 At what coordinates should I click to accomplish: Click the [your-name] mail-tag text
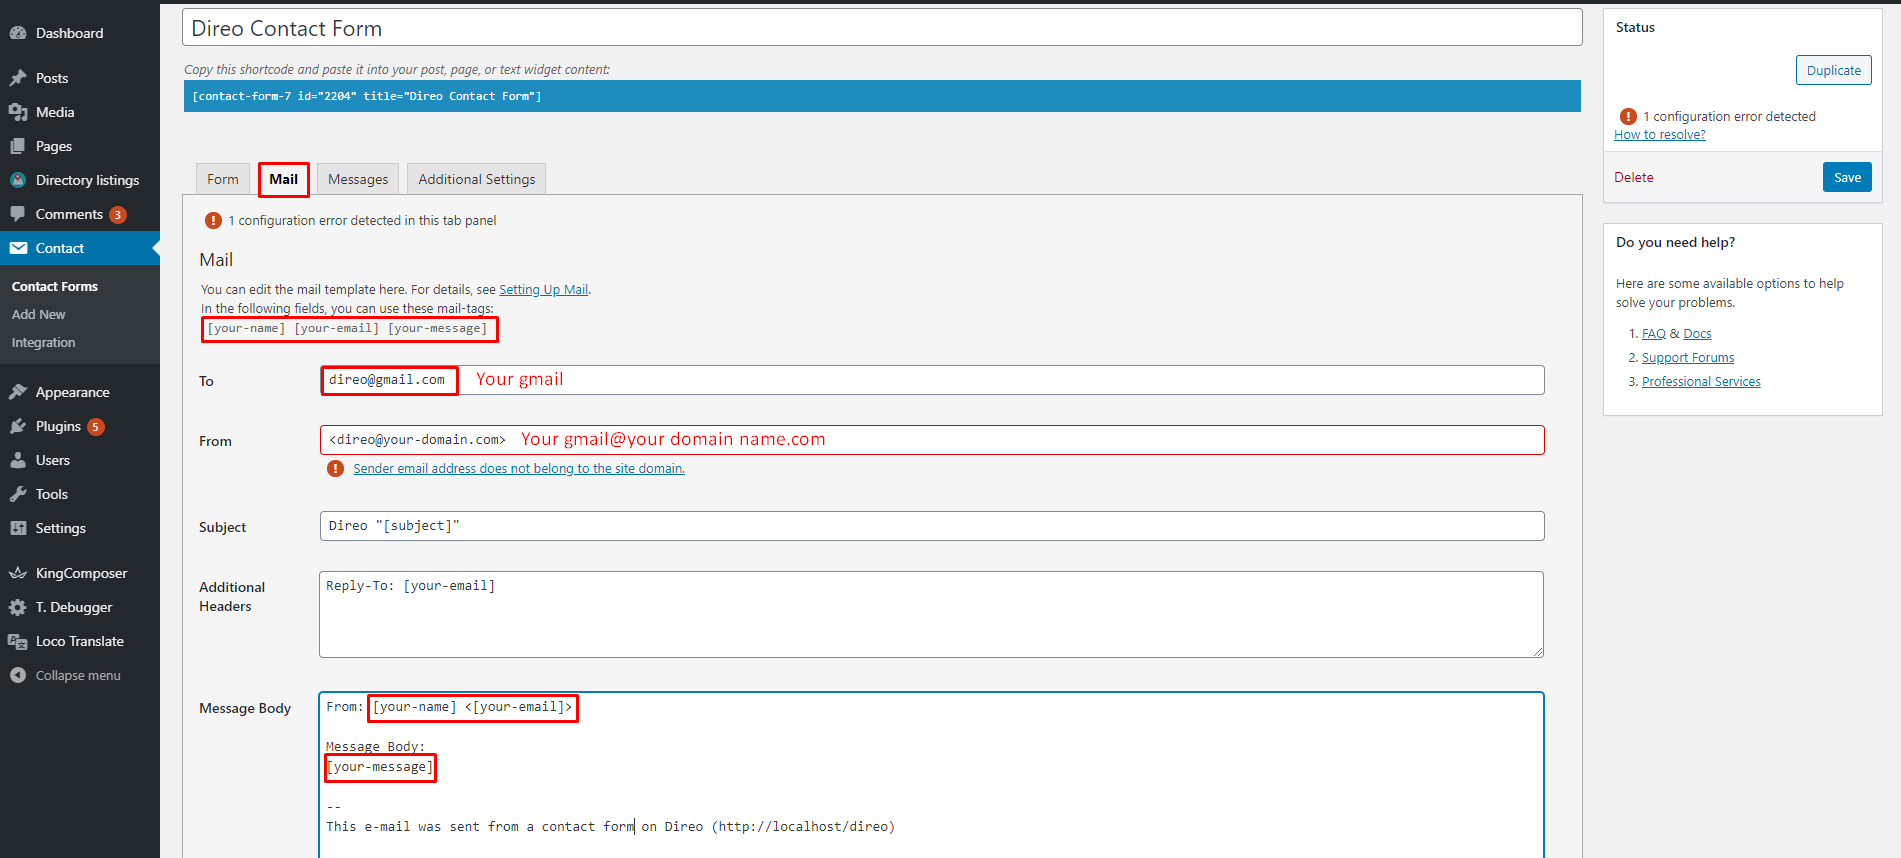tap(246, 328)
